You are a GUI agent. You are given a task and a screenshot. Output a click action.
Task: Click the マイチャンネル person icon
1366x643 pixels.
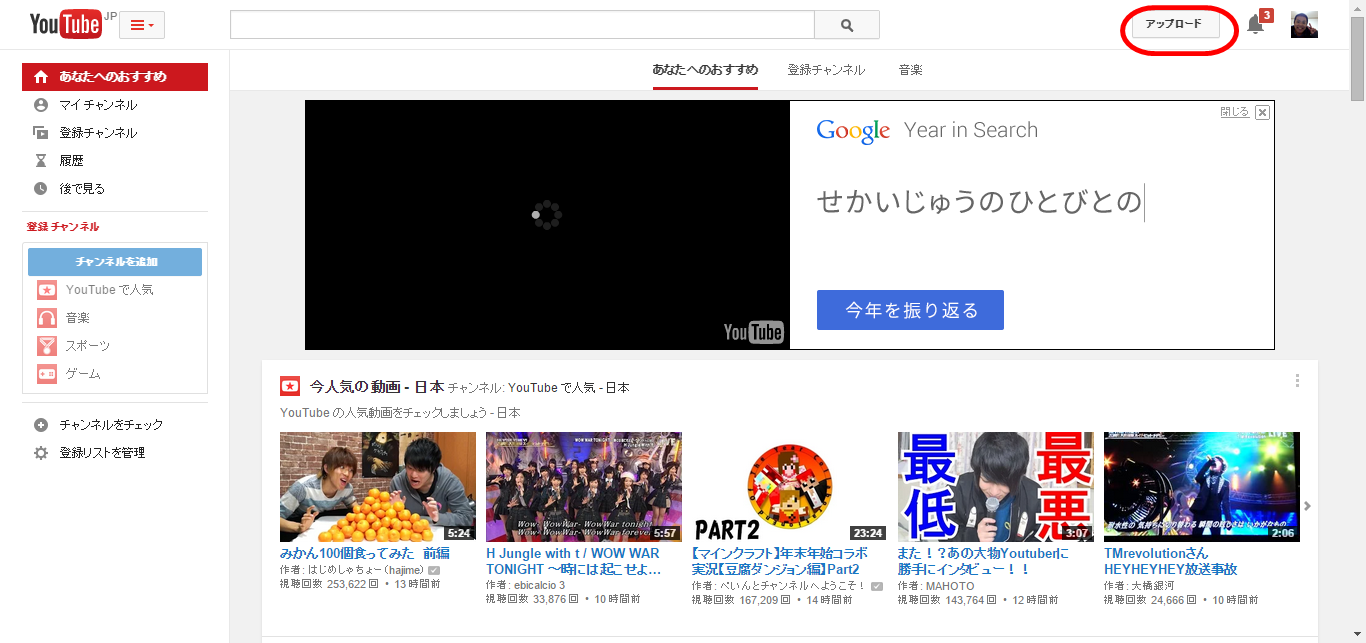[x=41, y=105]
